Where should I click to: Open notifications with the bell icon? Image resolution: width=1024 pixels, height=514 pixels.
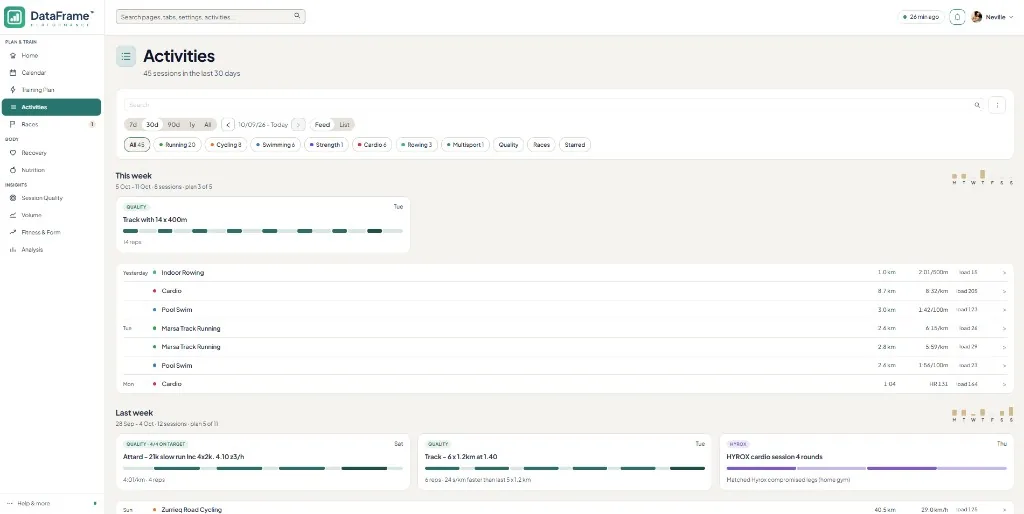957,17
